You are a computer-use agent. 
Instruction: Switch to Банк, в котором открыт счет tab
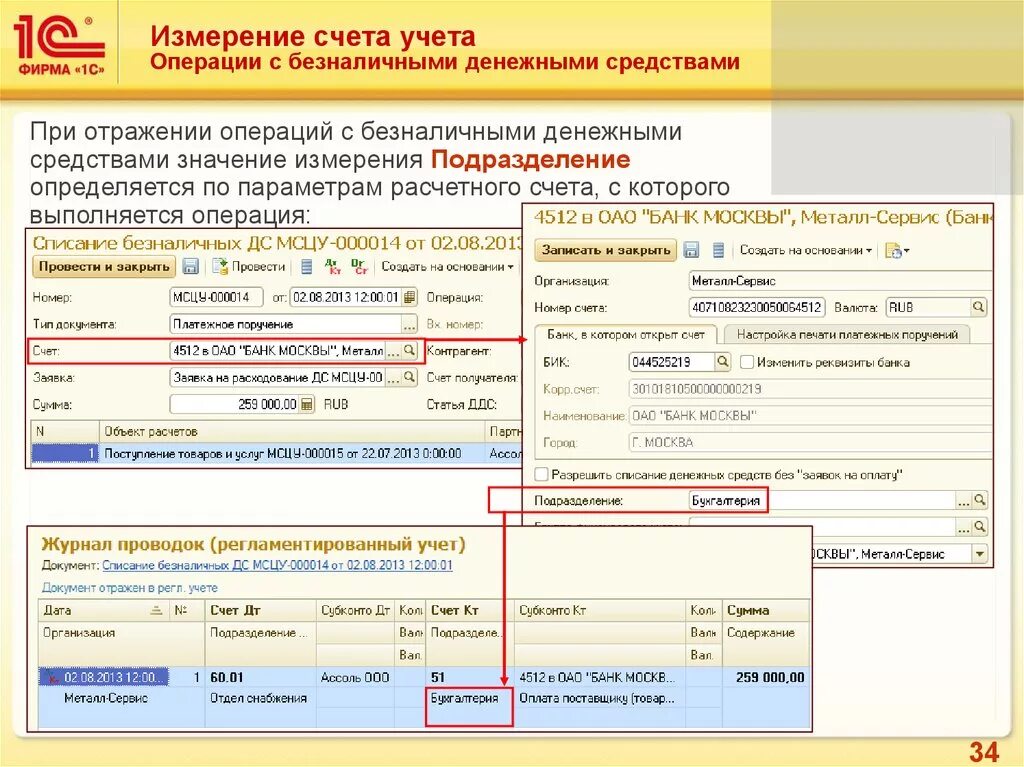(x=626, y=335)
